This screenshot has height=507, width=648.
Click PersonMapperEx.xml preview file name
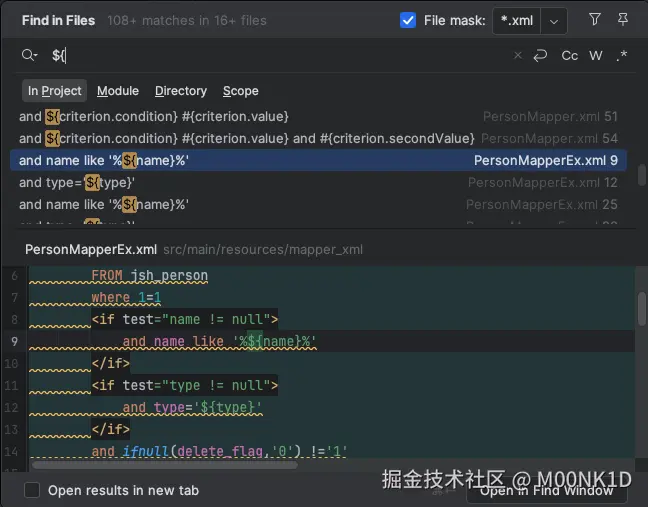91,250
